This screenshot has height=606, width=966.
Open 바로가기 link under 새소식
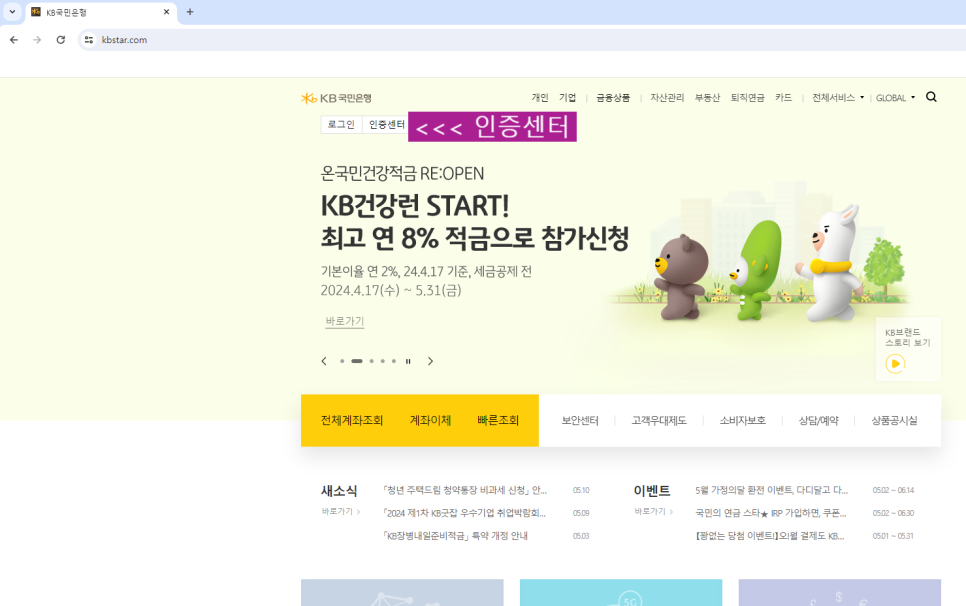tap(341, 511)
